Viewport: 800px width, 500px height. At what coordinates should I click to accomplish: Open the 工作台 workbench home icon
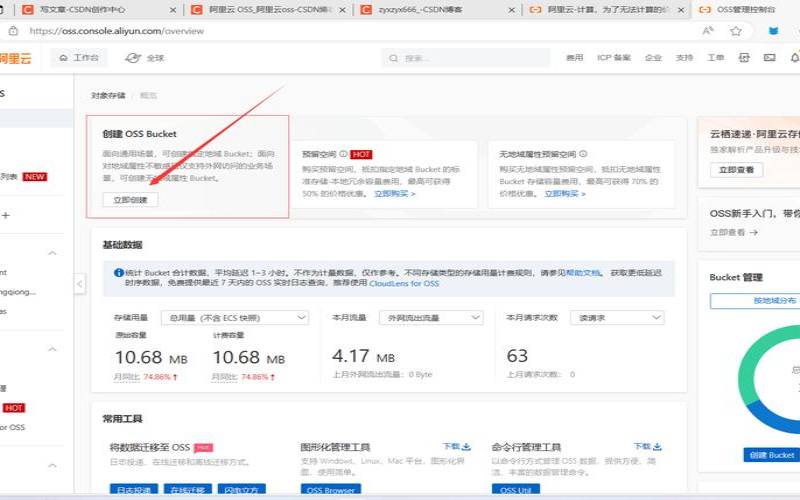coord(63,58)
